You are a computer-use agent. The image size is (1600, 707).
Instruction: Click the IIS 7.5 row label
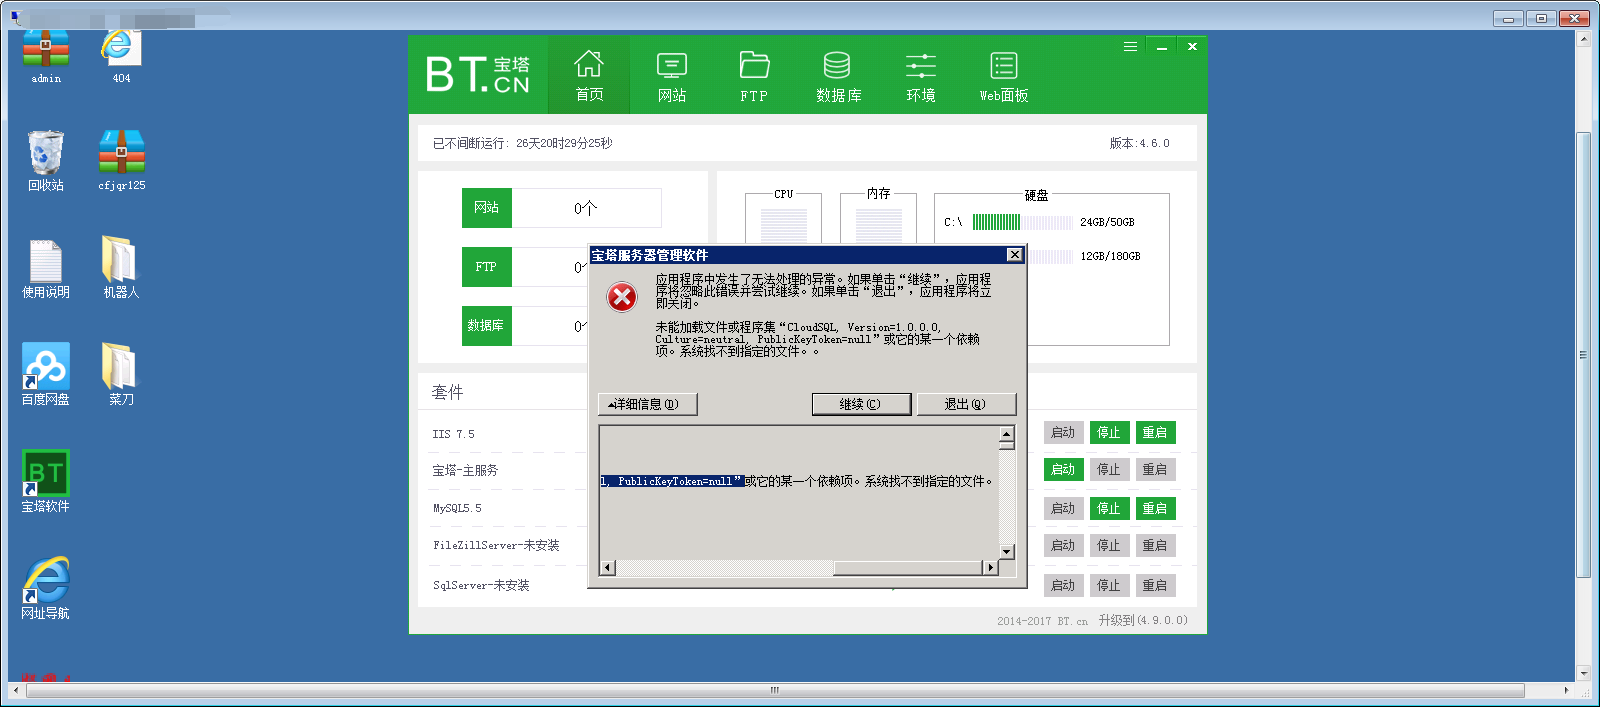click(x=453, y=435)
